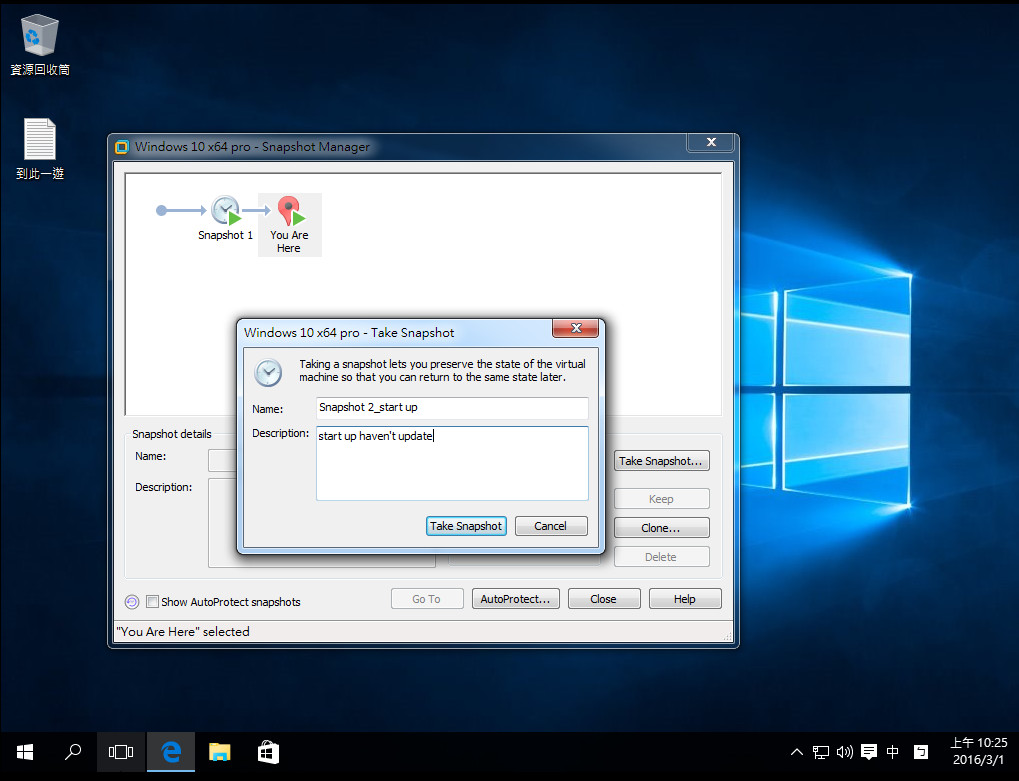This screenshot has height=781, width=1019.
Task: Show hidden system tray icons
Action: tap(796, 752)
